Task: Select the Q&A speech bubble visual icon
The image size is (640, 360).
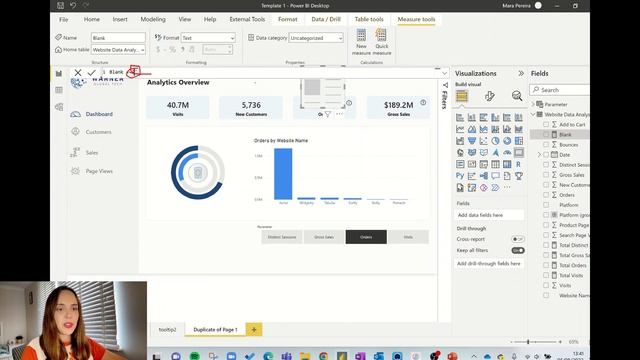Action: (495, 176)
